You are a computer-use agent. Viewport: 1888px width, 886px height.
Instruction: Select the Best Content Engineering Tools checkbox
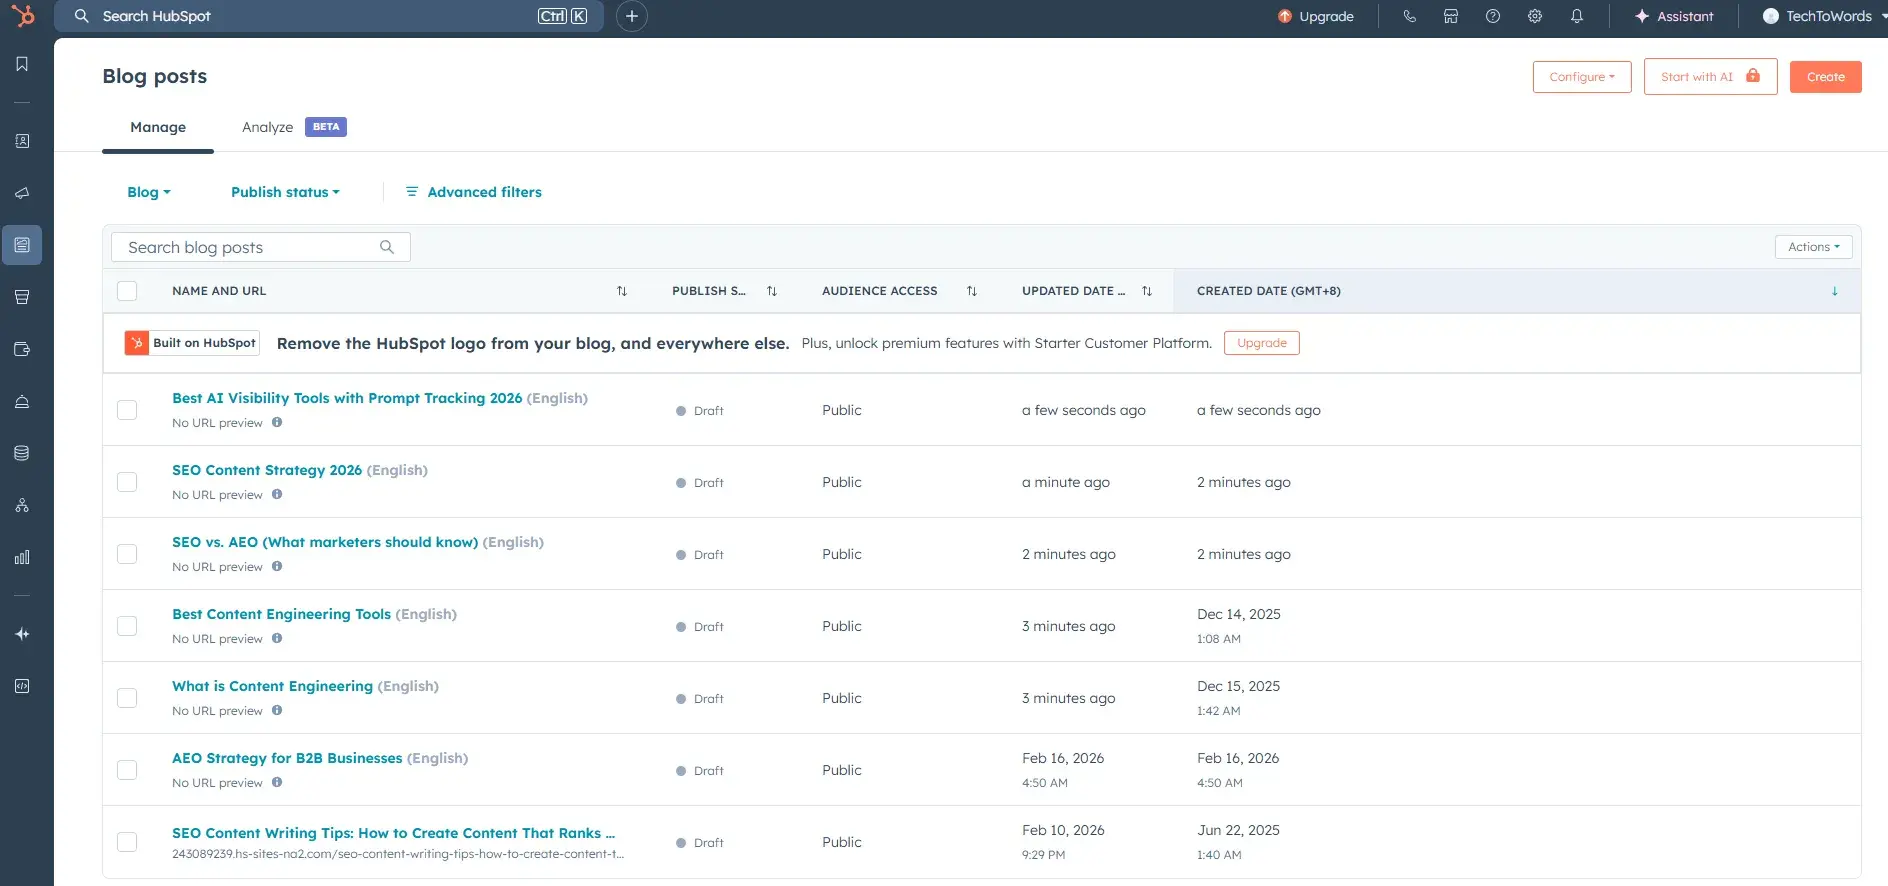click(127, 626)
